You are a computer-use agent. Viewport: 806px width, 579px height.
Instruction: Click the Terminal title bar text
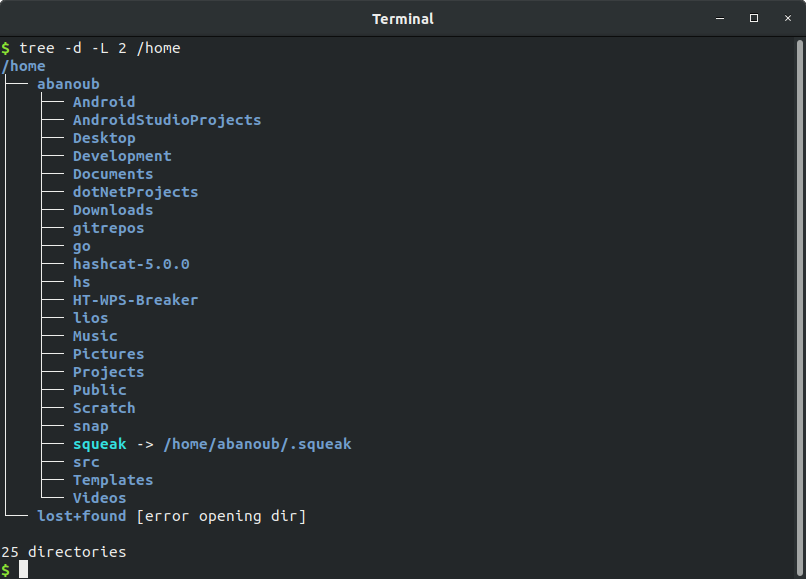(x=403, y=19)
